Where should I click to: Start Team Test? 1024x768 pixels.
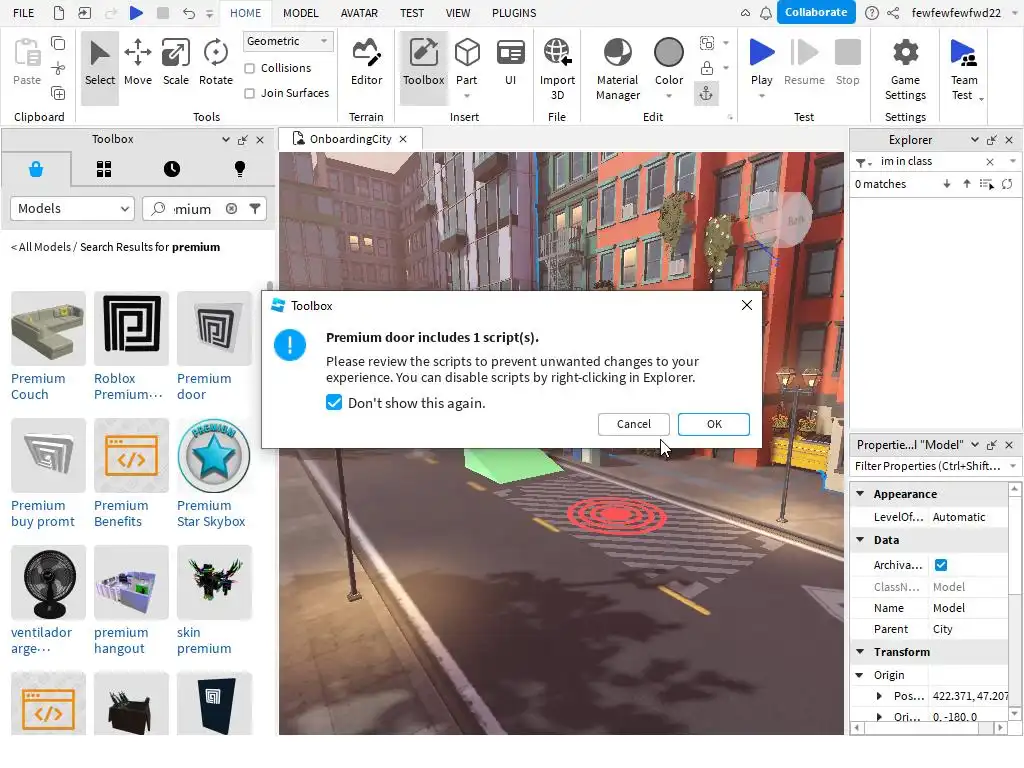point(964,69)
